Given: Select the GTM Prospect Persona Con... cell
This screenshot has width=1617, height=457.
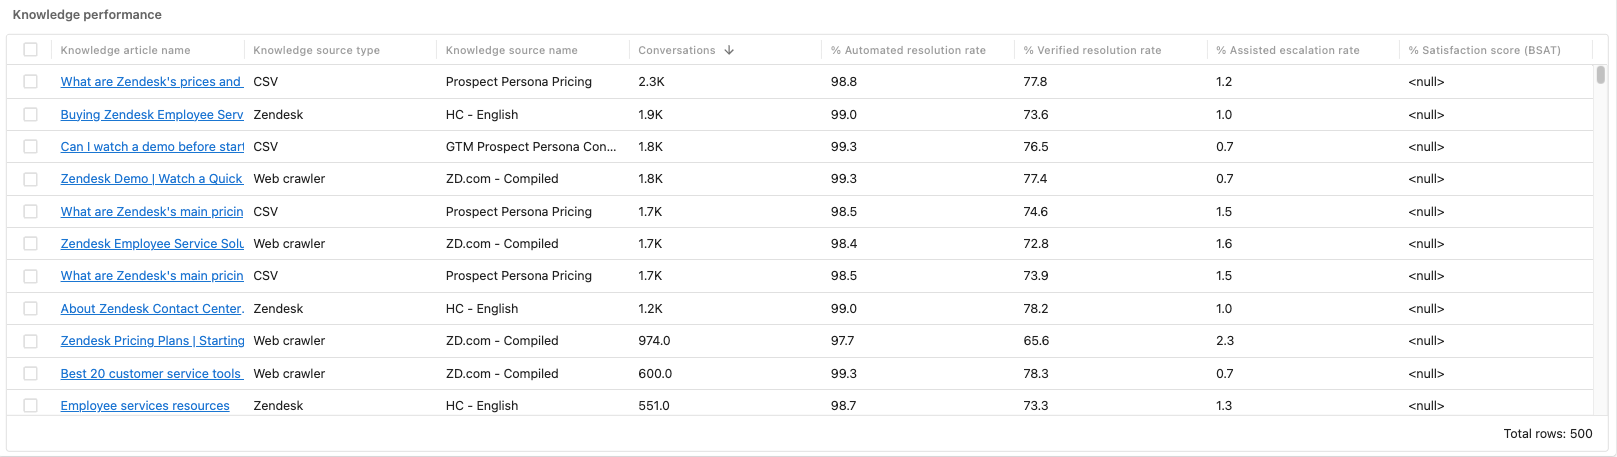Looking at the screenshot, I should (531, 147).
